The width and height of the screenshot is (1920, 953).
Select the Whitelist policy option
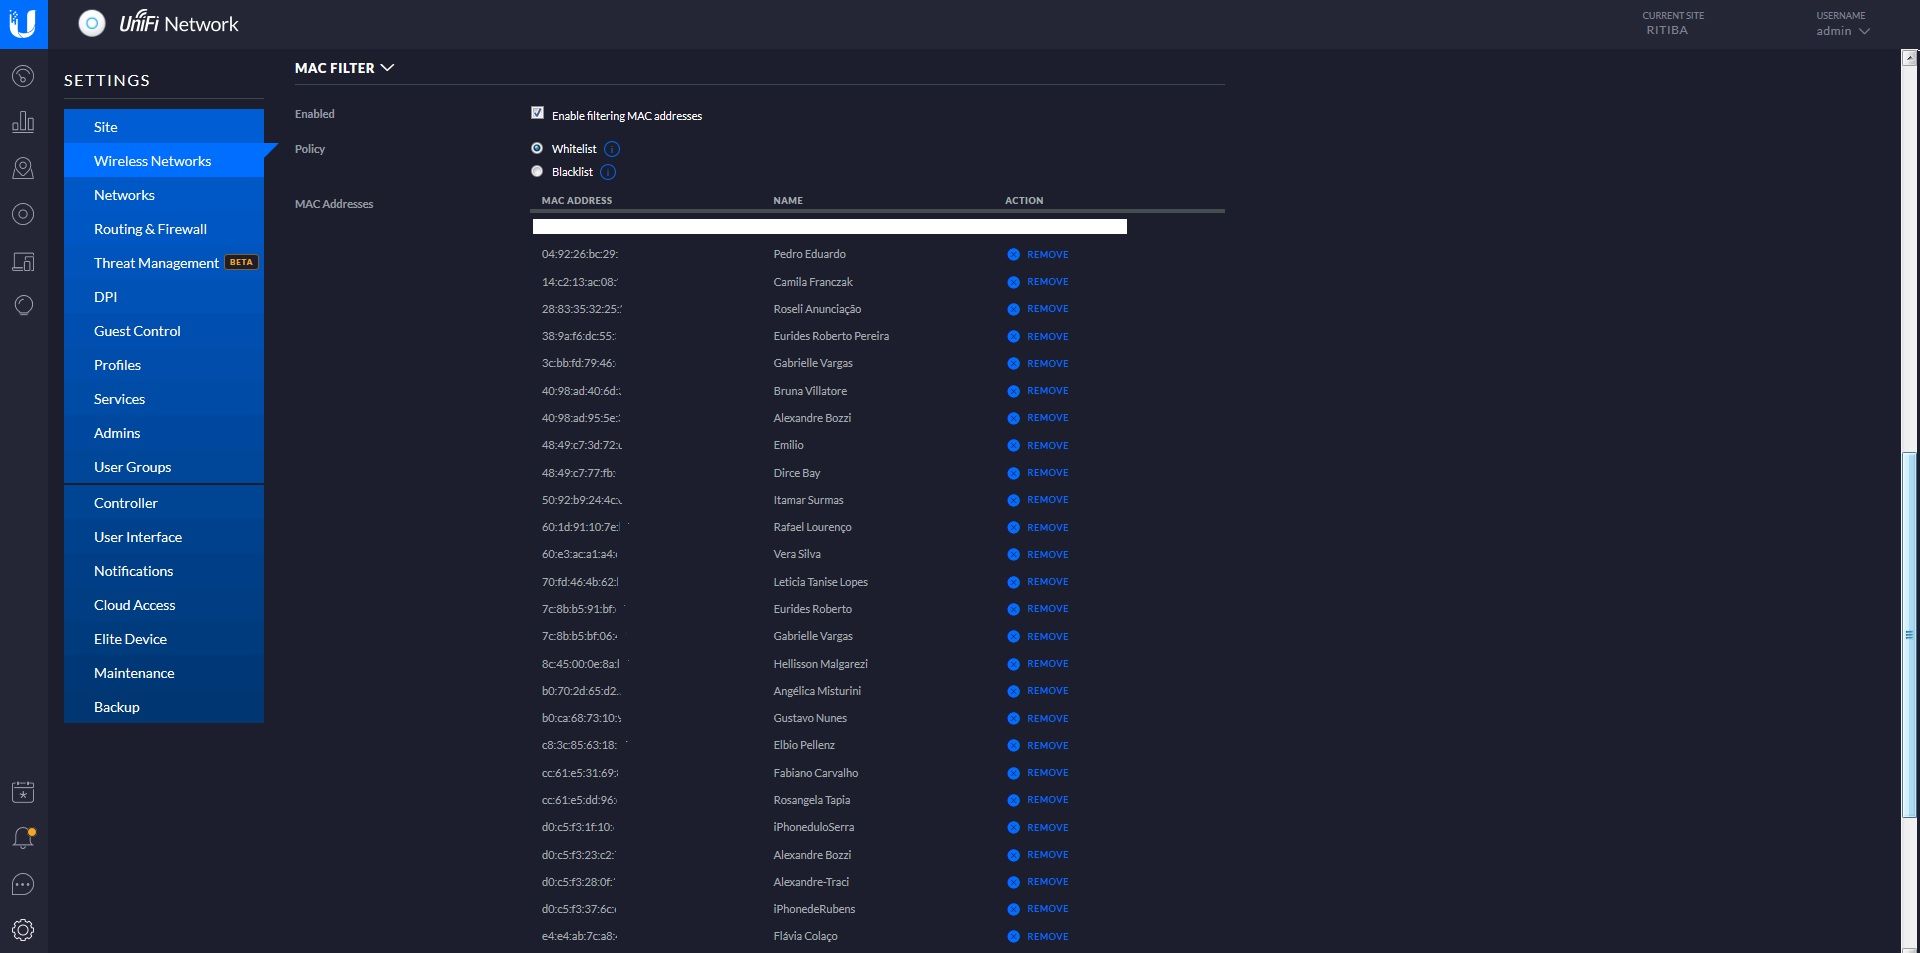[537, 148]
